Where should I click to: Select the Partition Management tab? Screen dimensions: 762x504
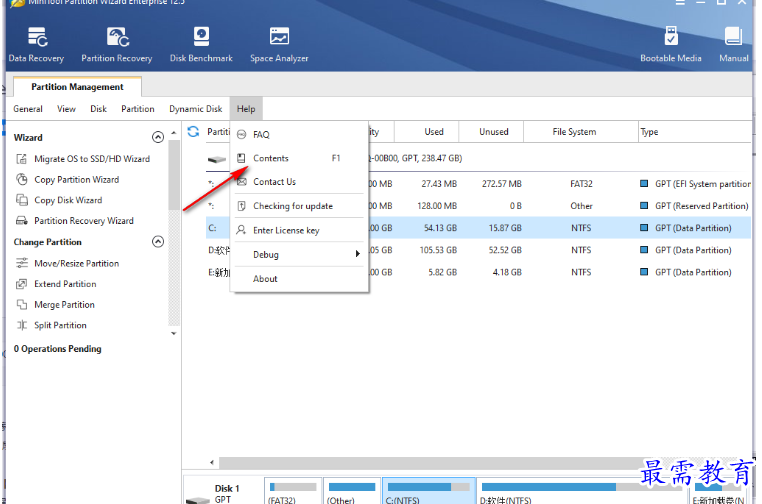point(77,87)
